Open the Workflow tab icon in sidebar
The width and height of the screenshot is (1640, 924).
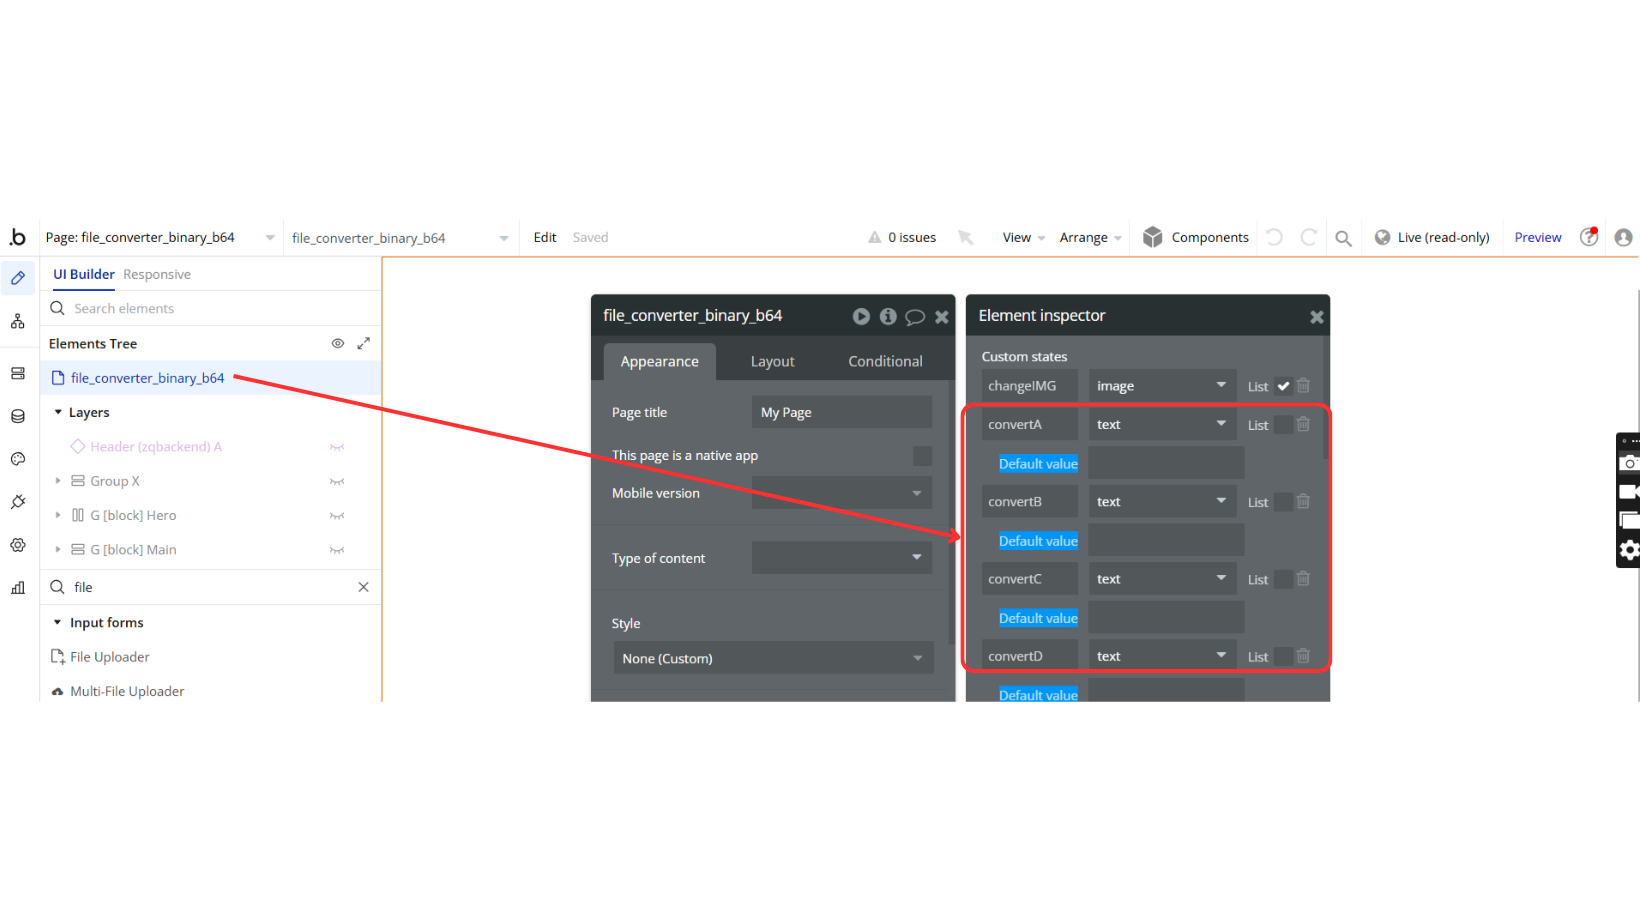(18, 321)
